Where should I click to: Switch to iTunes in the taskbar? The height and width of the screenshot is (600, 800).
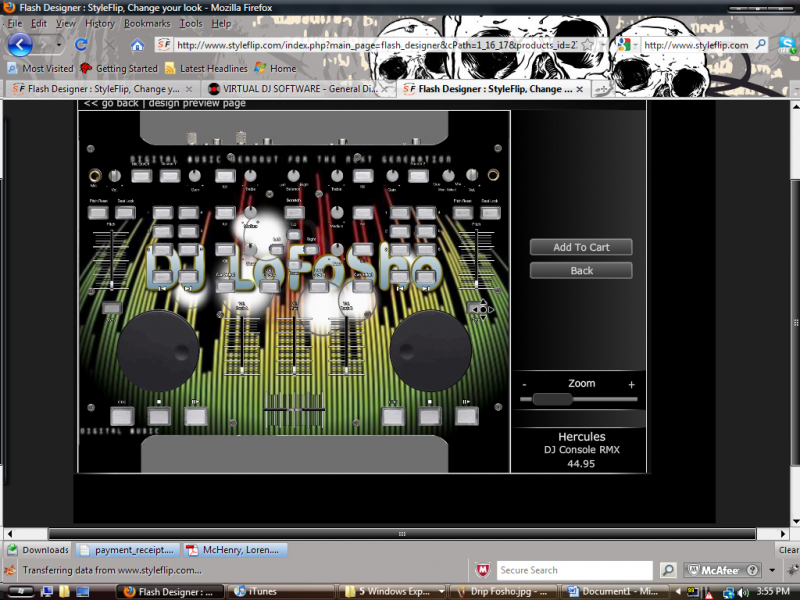[280, 592]
